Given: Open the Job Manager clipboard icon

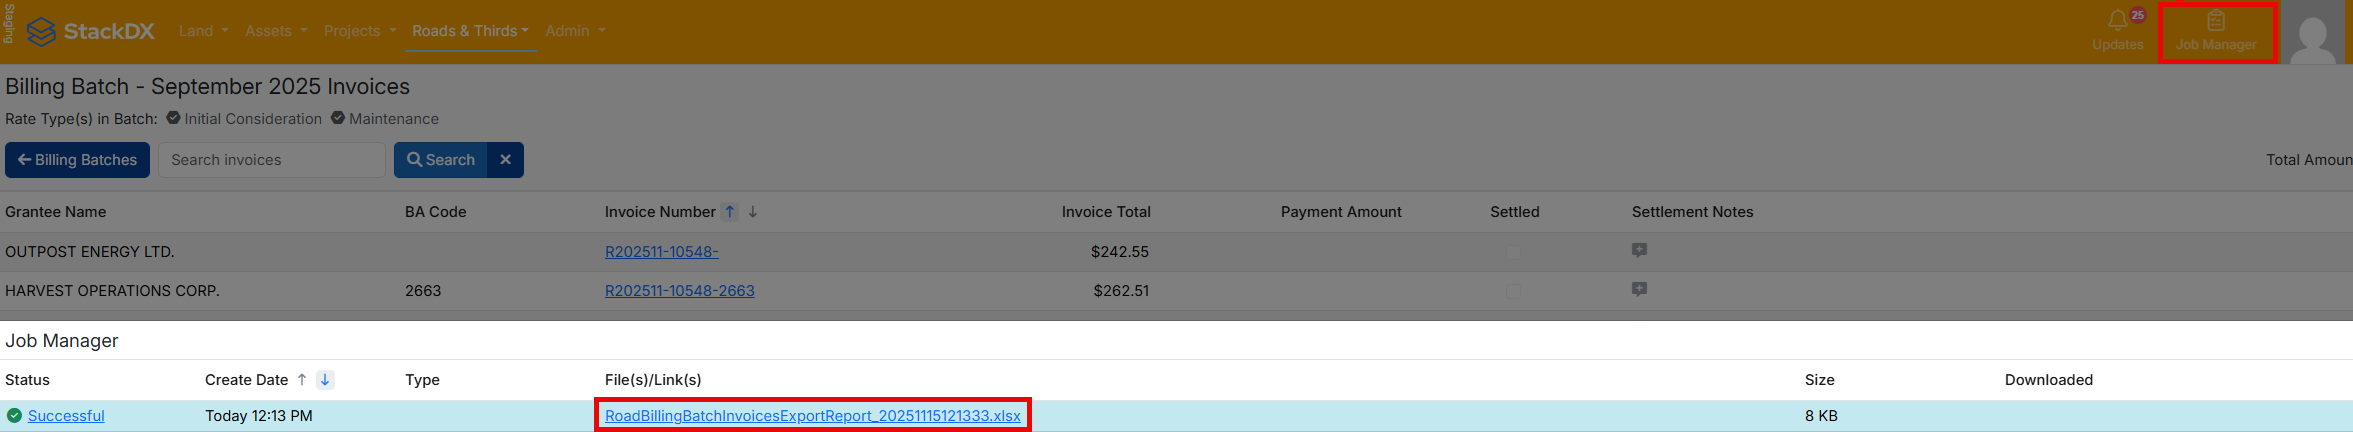Looking at the screenshot, I should [x=2216, y=21].
